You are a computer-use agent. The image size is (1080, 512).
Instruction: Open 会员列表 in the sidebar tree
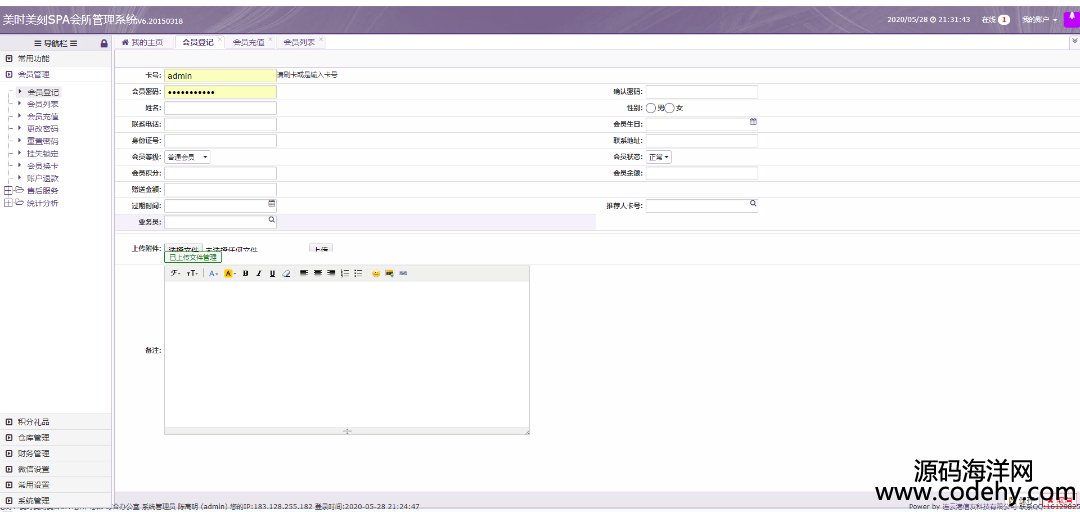tap(42, 104)
